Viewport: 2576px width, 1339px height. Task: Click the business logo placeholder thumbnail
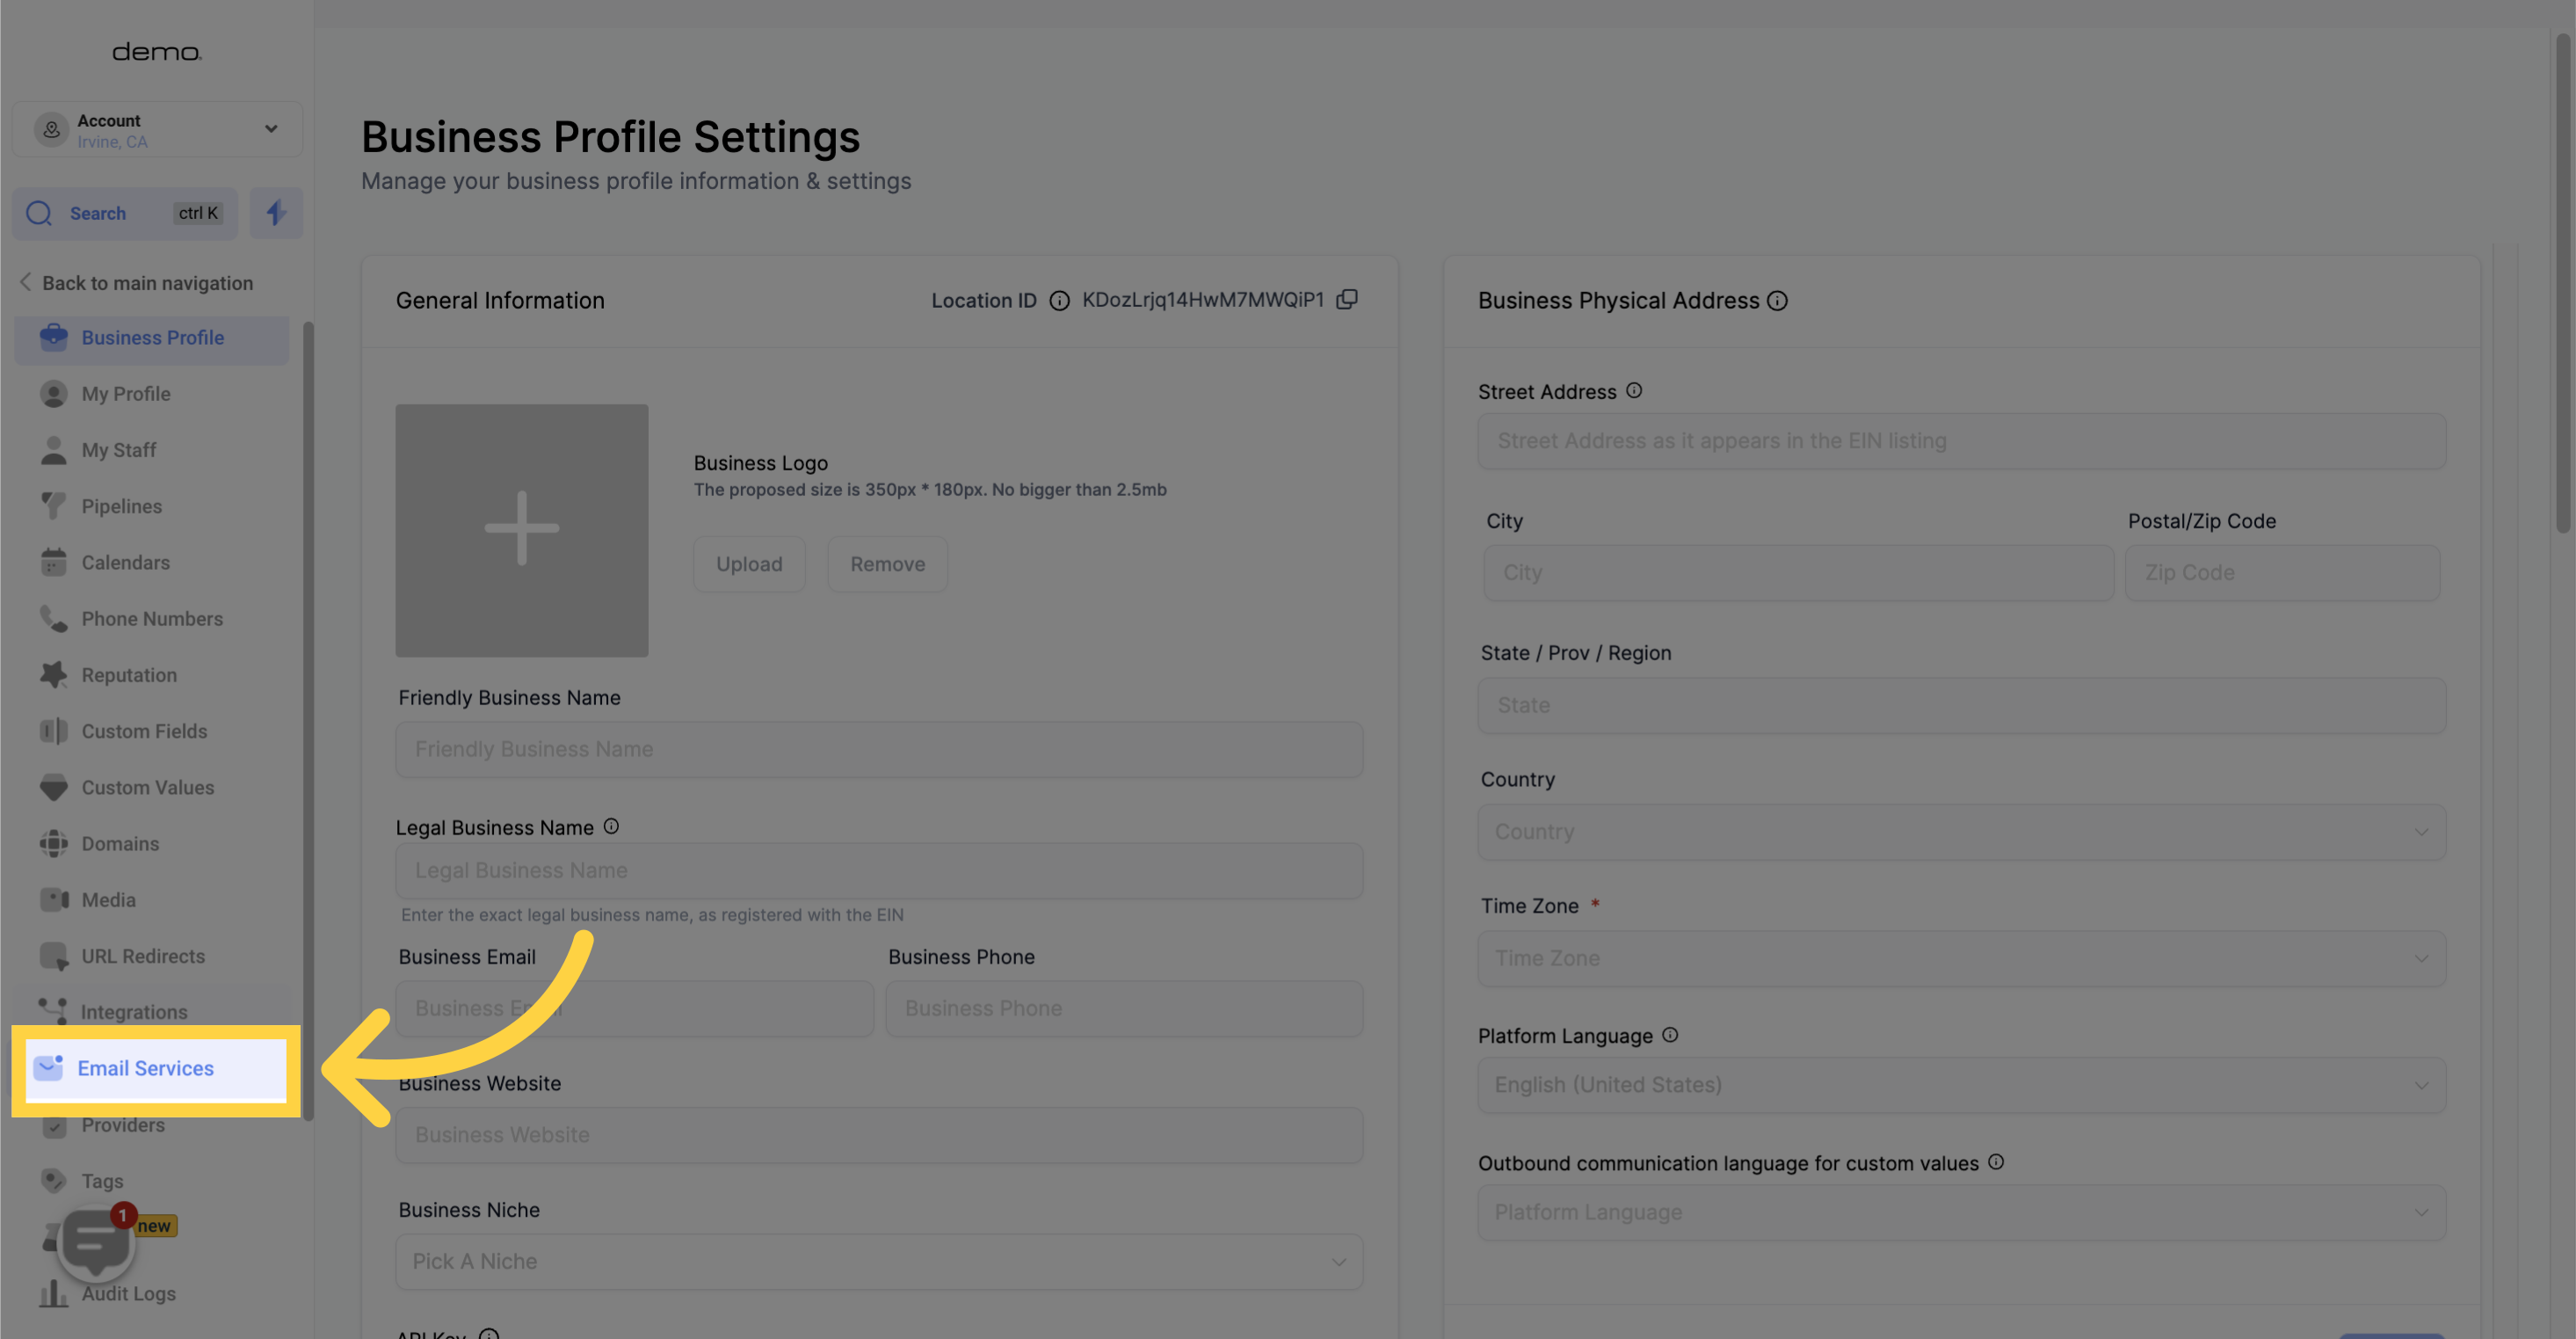pos(522,530)
